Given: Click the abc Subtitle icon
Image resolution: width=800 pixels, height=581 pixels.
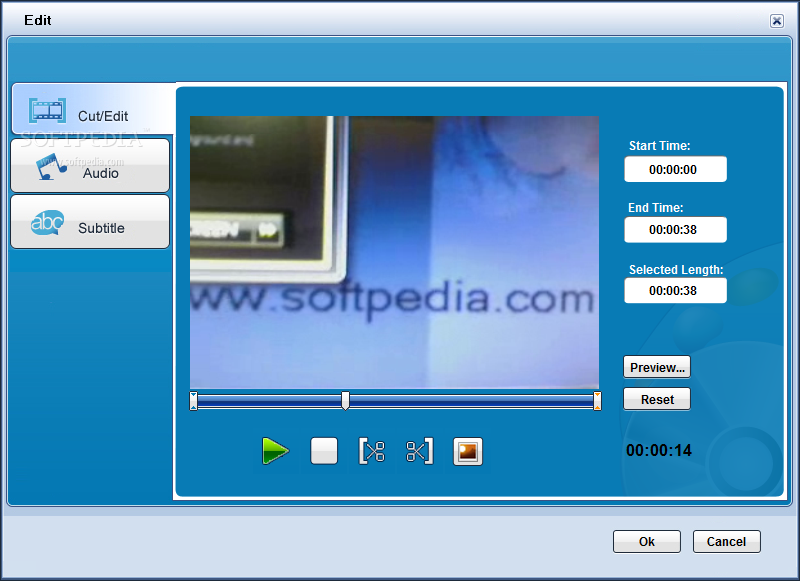Looking at the screenshot, I should 47,223.
